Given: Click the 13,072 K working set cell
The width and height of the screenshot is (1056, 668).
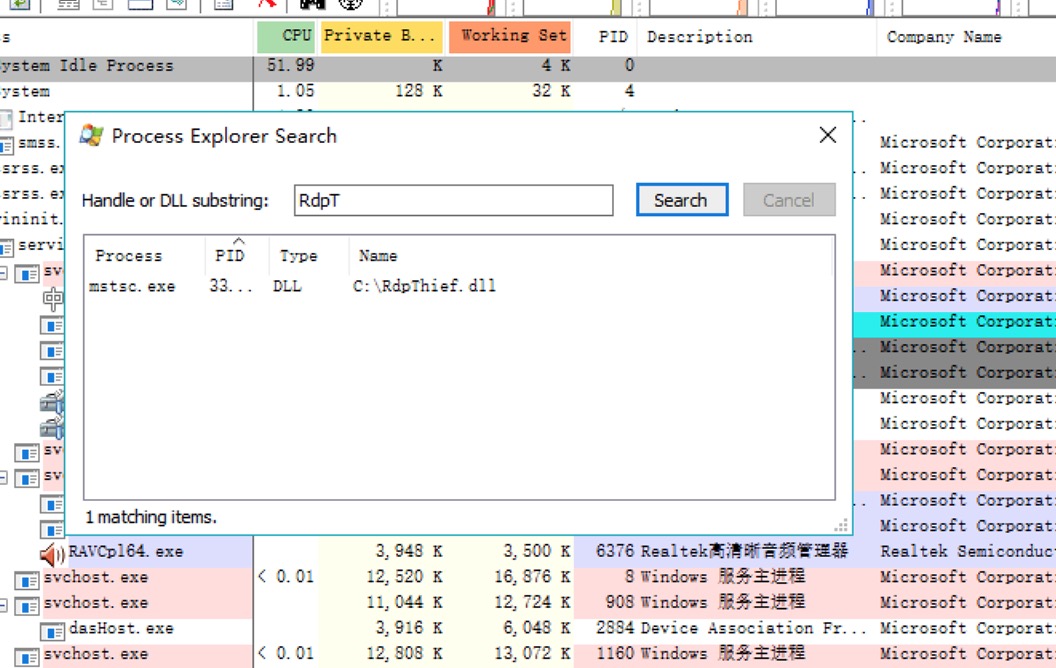Looking at the screenshot, I should pyautogui.click(x=532, y=654).
